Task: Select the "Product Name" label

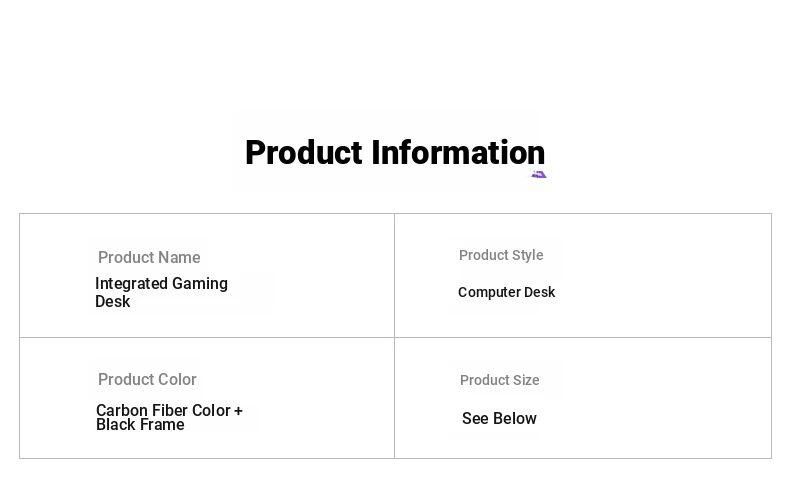Action: [x=149, y=257]
